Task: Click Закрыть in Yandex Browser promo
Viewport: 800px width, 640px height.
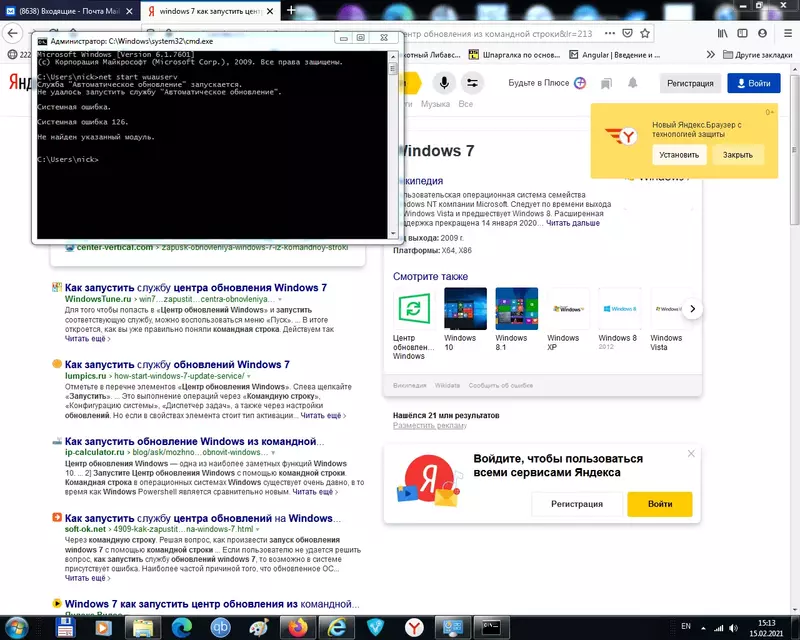Action: click(737, 155)
